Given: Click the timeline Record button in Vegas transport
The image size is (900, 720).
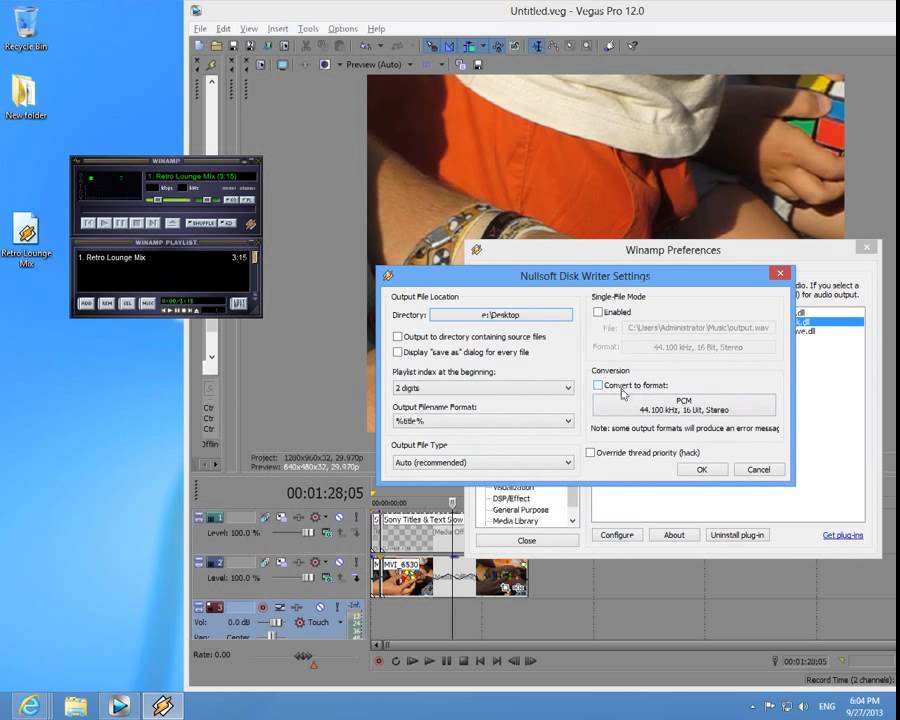Looking at the screenshot, I should (x=379, y=661).
